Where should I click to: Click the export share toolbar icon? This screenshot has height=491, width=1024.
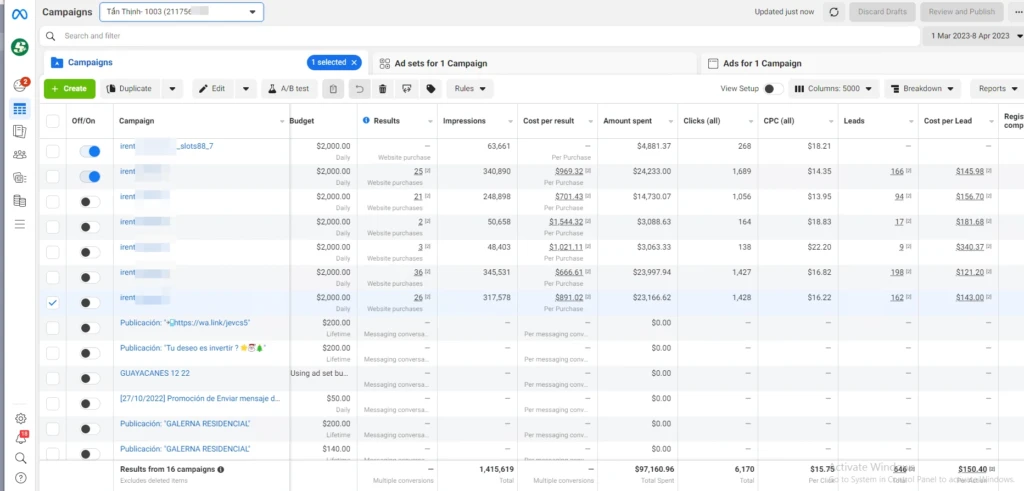pos(406,89)
